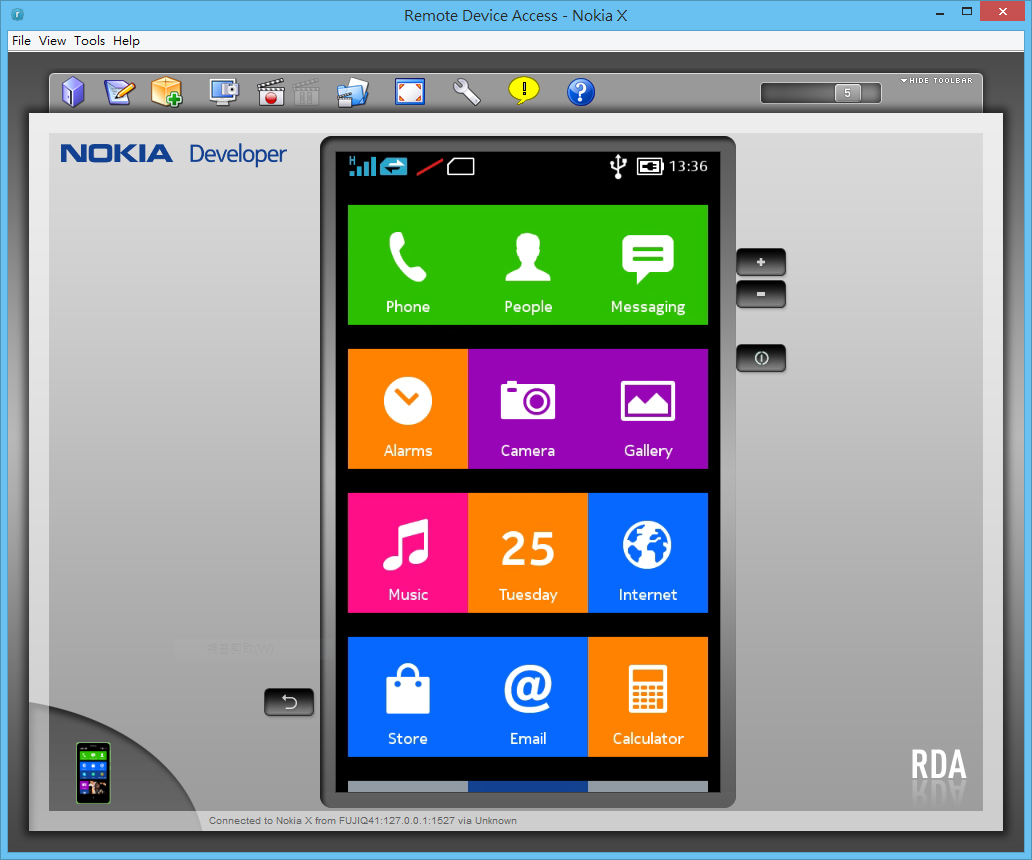The width and height of the screenshot is (1032, 860).
Task: Open the Store app tile
Action: click(408, 697)
